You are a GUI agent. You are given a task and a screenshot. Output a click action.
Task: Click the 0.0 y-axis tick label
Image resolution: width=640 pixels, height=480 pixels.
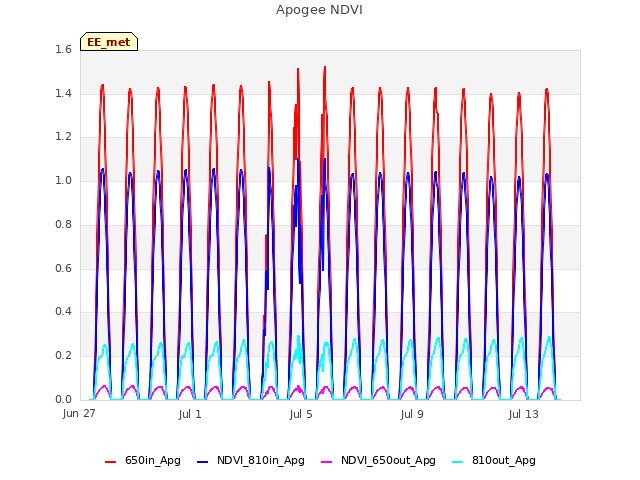[63, 399]
